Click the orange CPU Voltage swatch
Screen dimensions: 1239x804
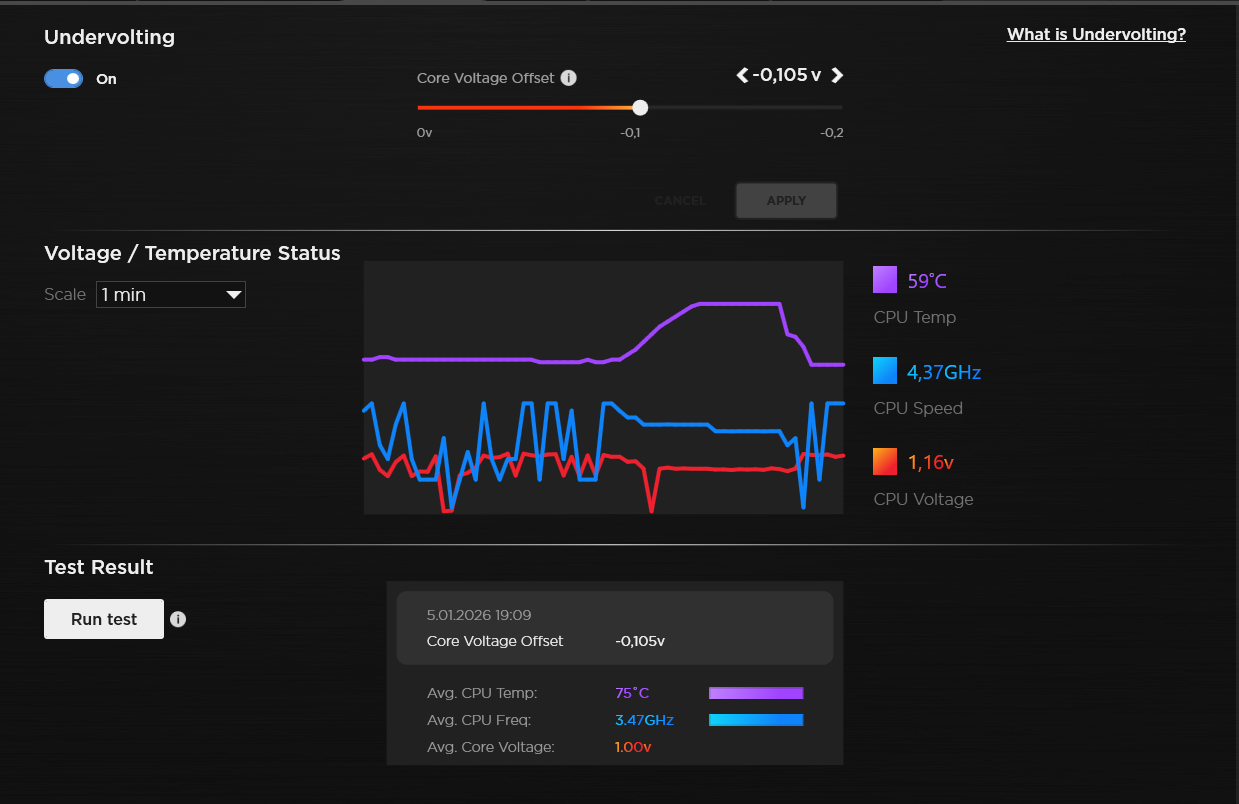[x=885, y=462]
